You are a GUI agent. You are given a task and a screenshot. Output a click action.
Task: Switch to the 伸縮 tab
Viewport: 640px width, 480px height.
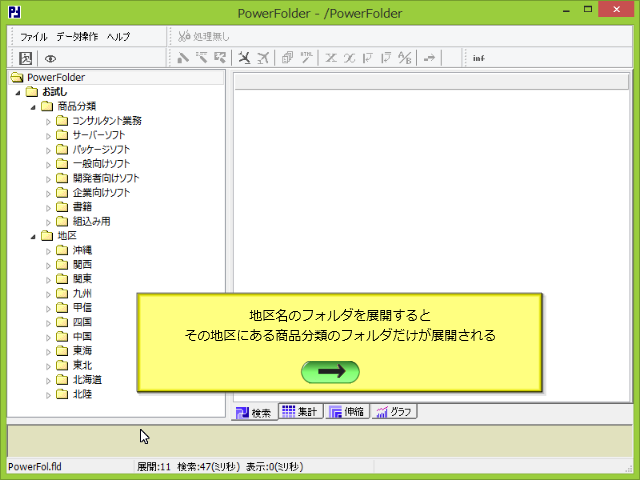[347, 411]
